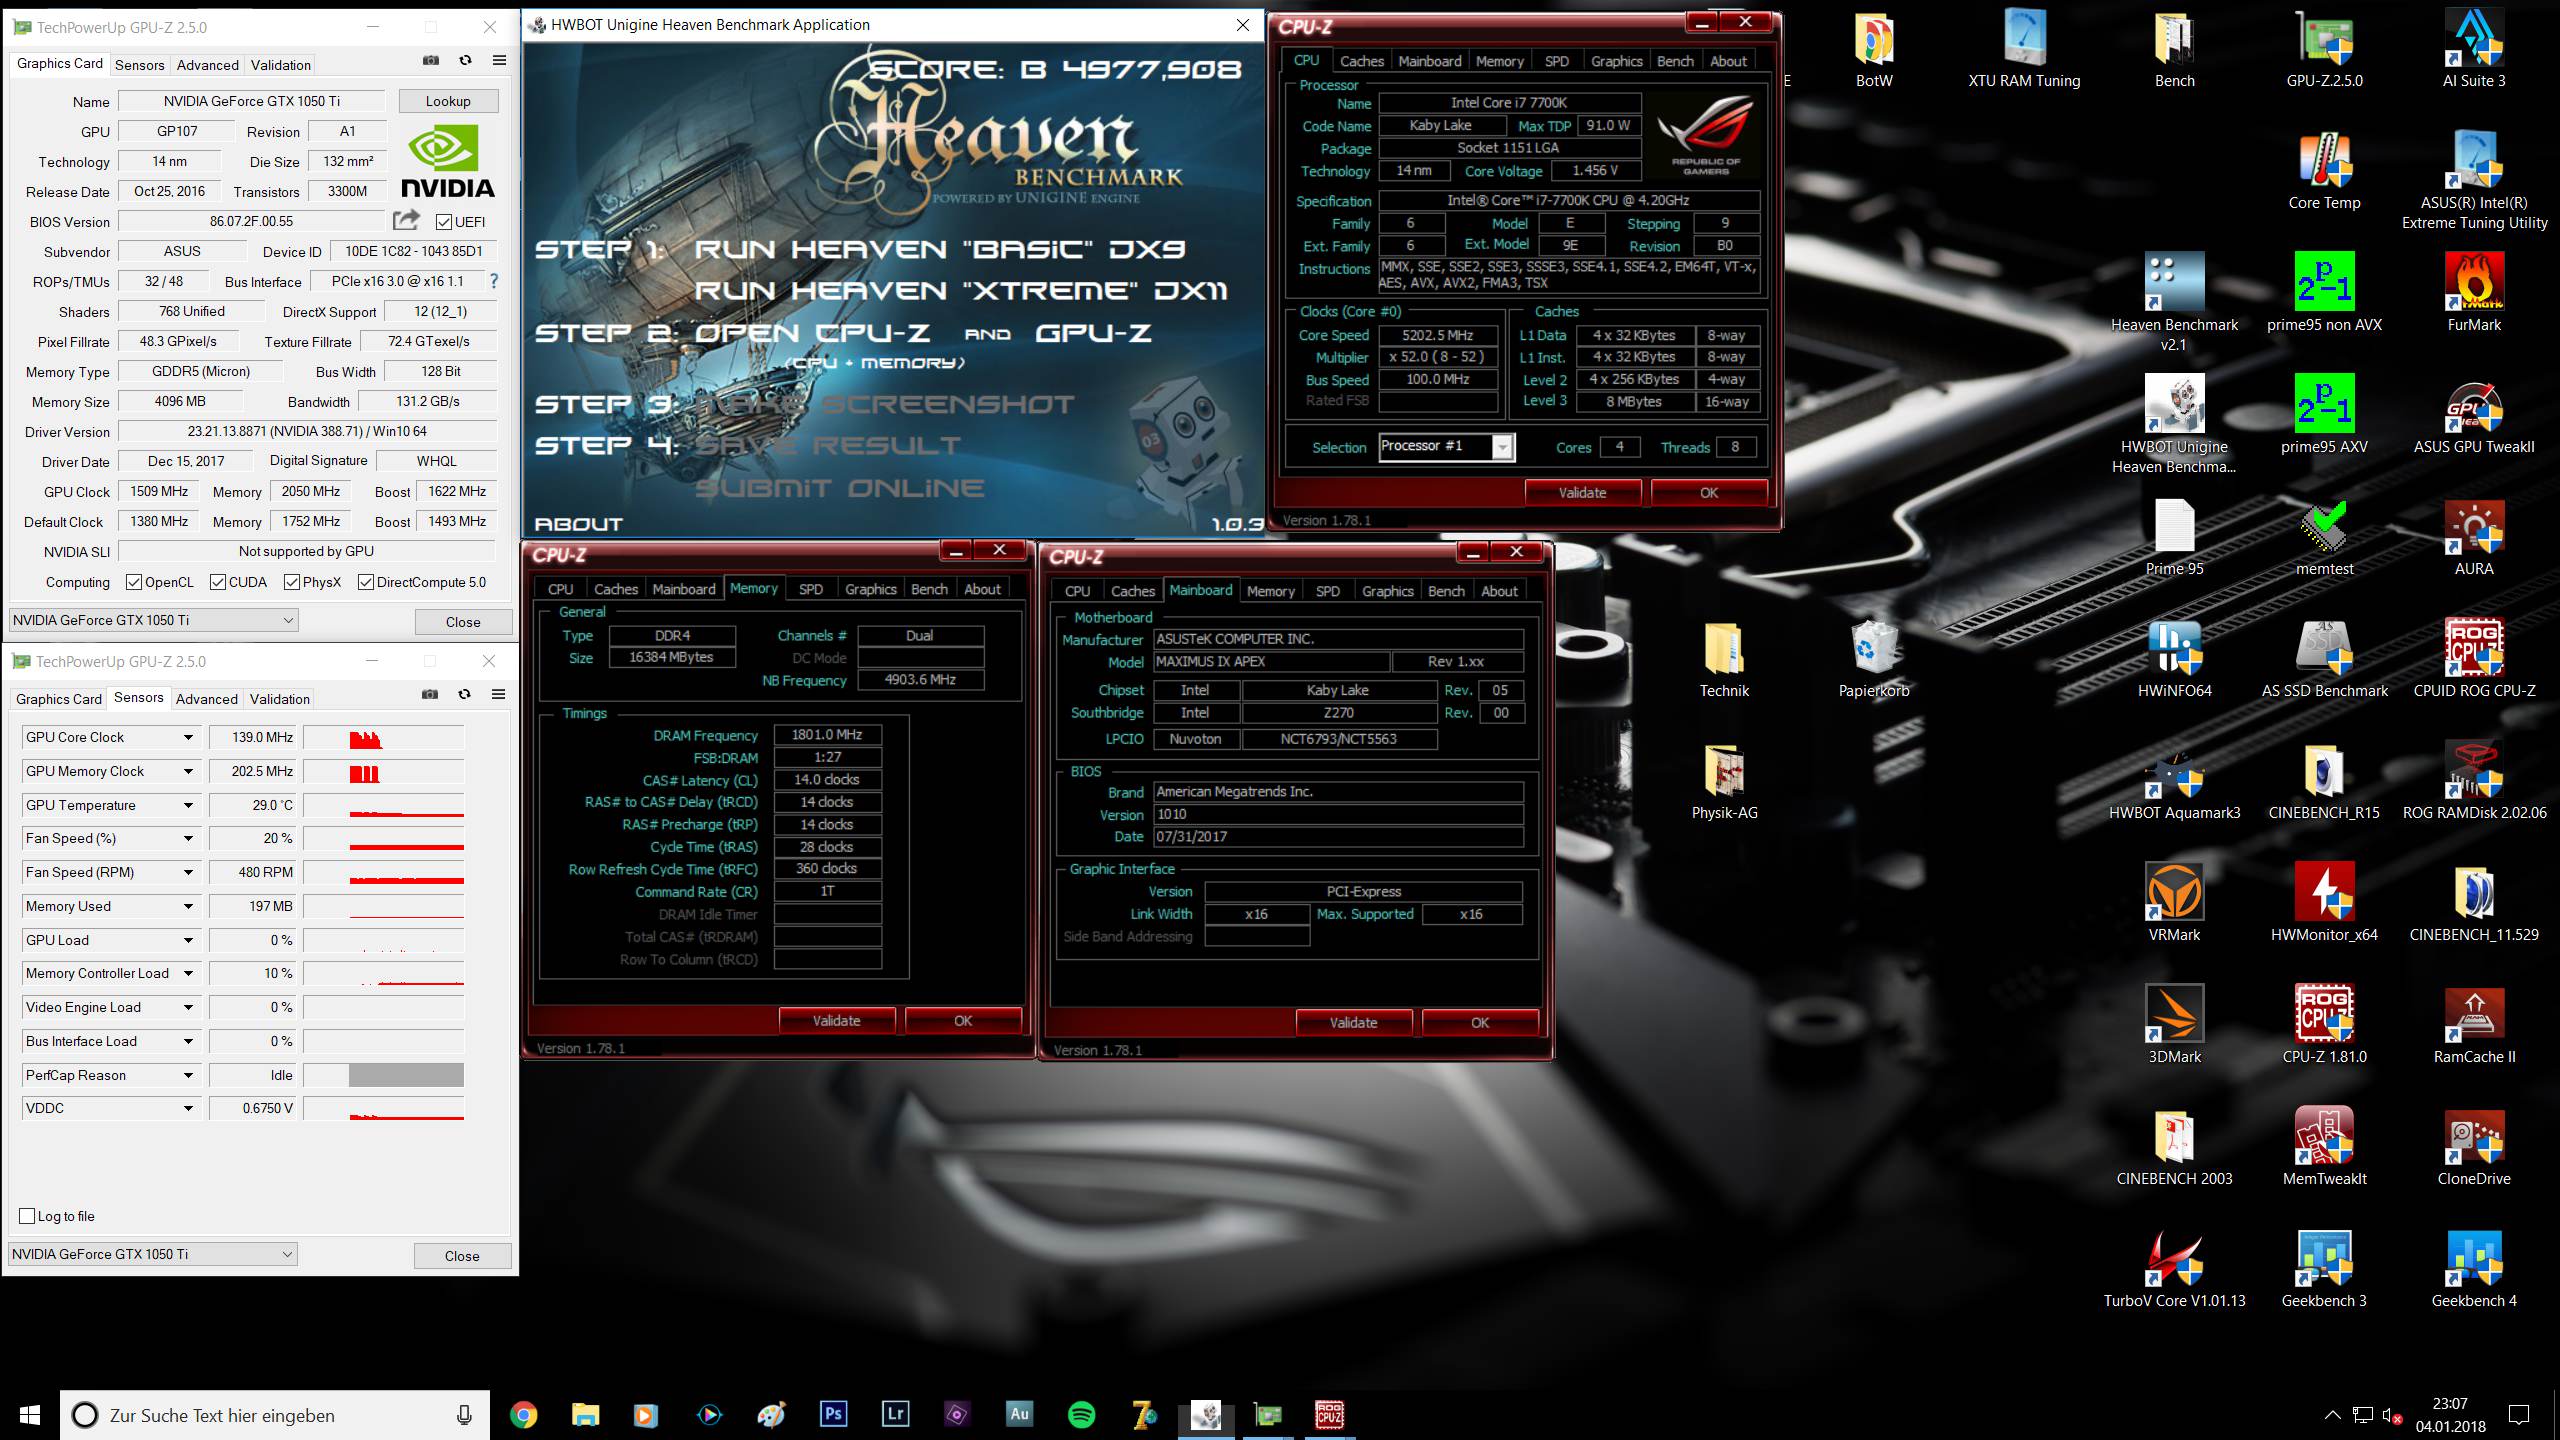Expand the VDDC sensor dropdown
The height and width of the screenshot is (1440, 2560).
pyautogui.click(x=188, y=1109)
